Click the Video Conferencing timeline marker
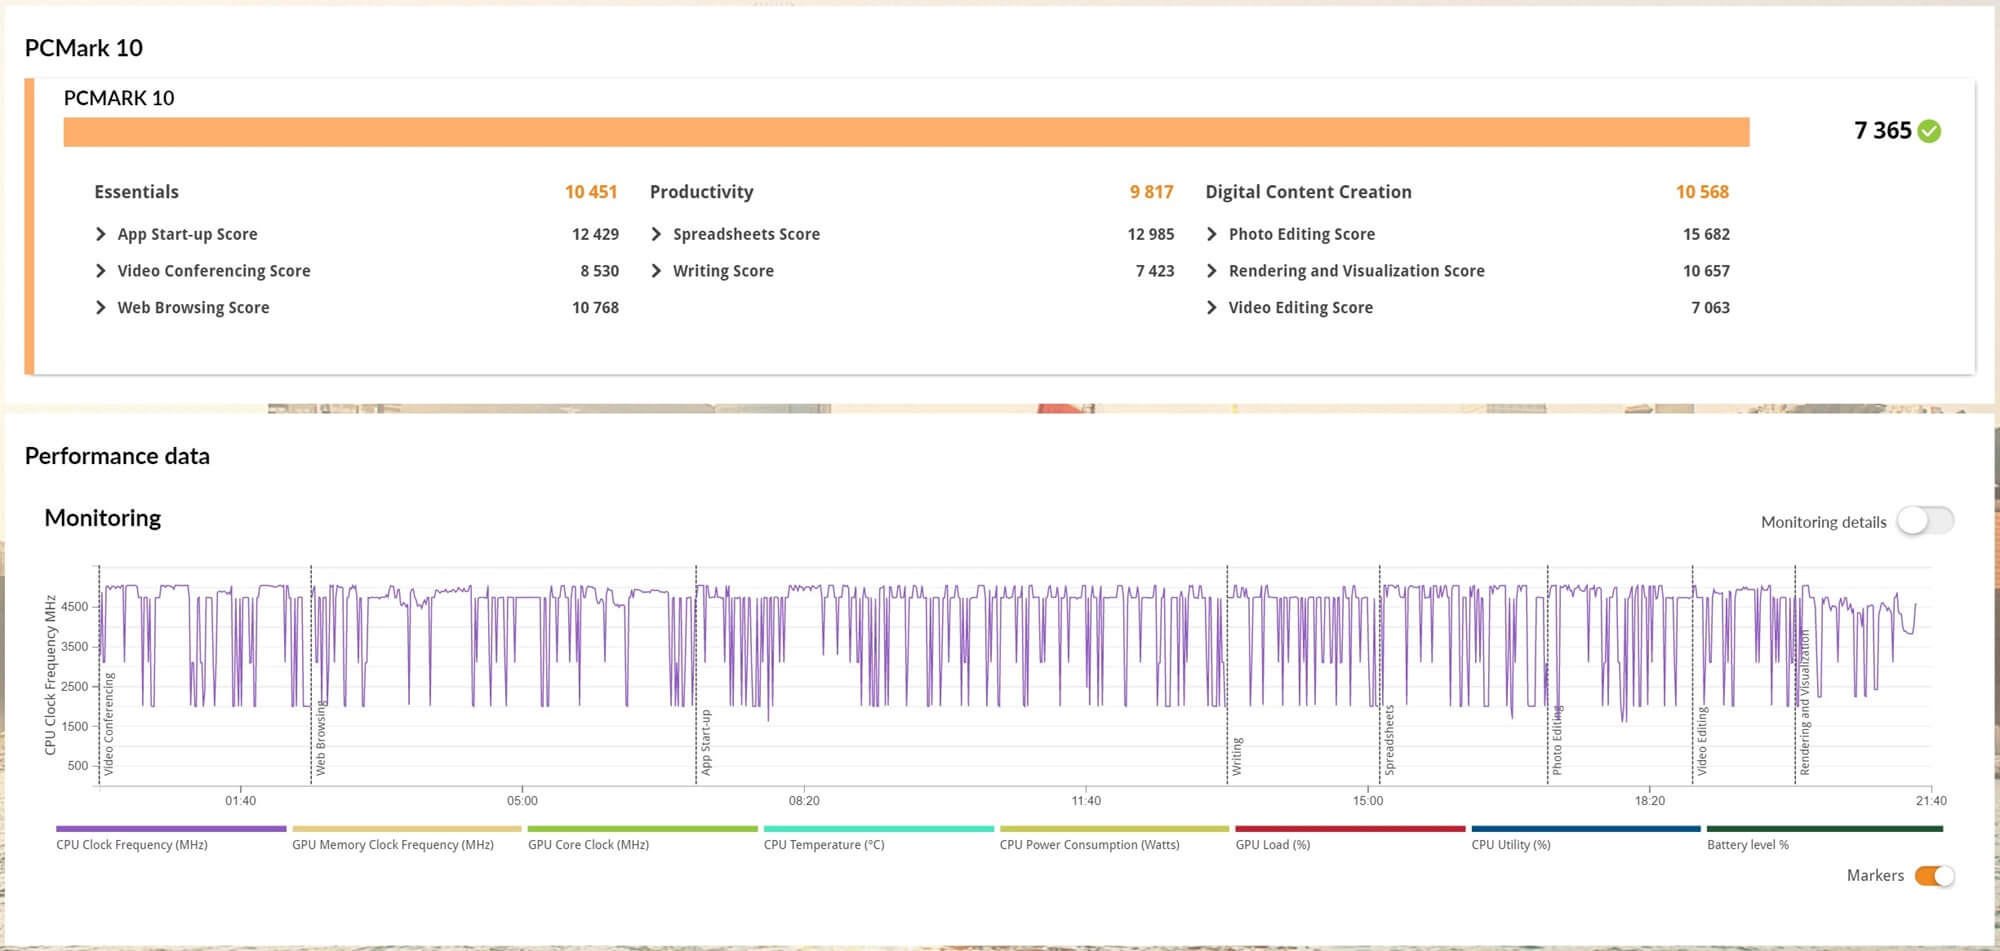2000x951 pixels. coord(109,724)
